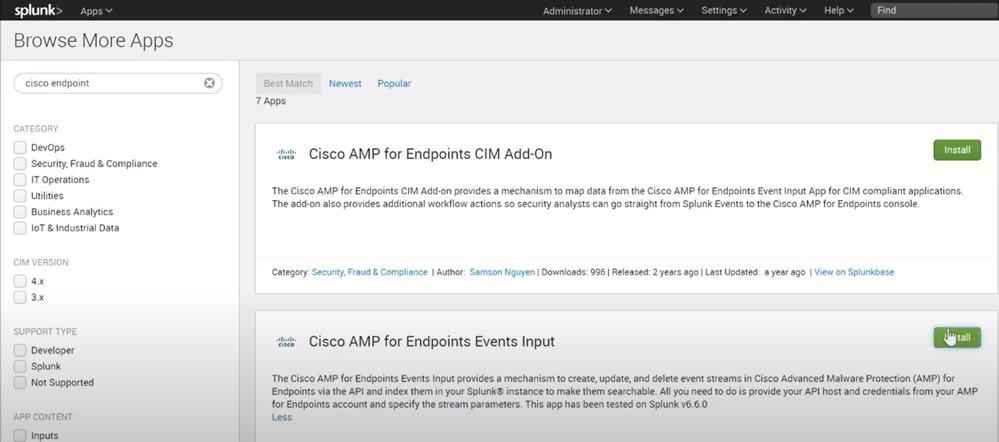Screen dimensions: 999x442
Task: Tick the Splunk support type checkbox
Action: [20, 367]
